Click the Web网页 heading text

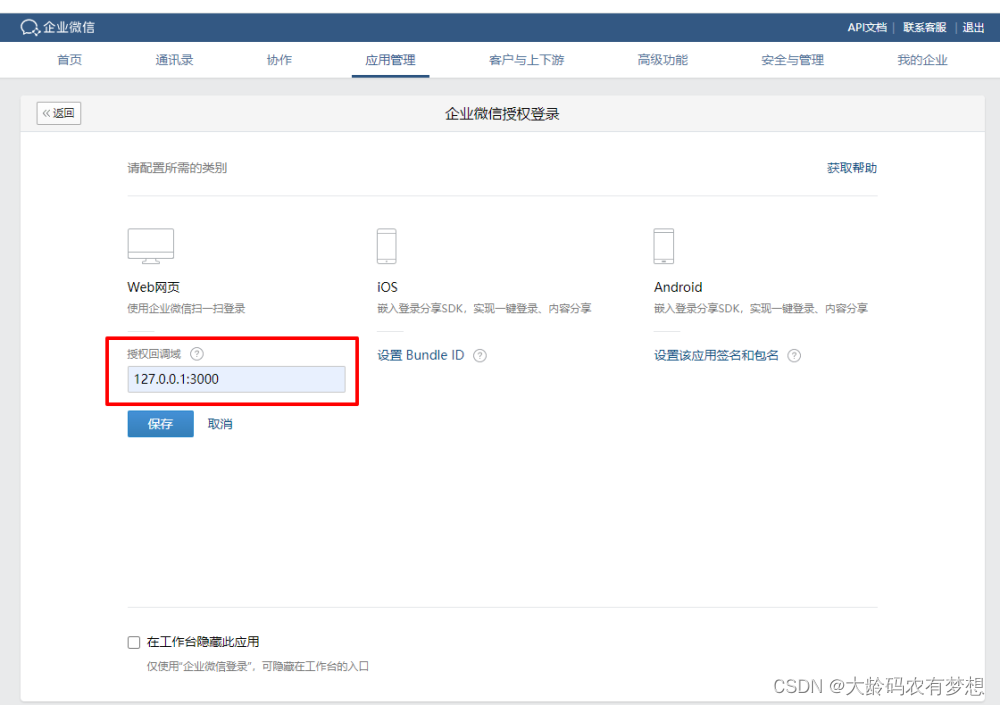(x=154, y=287)
